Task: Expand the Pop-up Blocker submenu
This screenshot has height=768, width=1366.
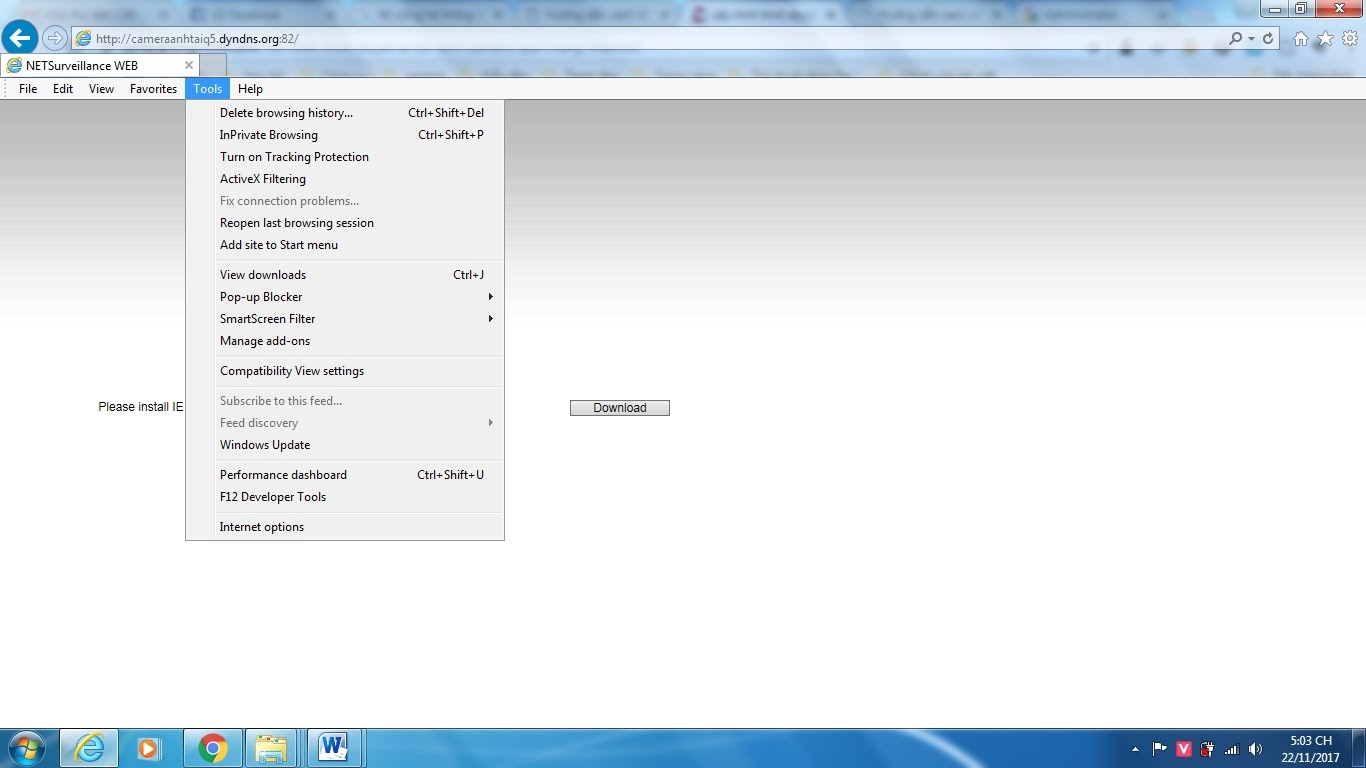Action: pyautogui.click(x=345, y=297)
